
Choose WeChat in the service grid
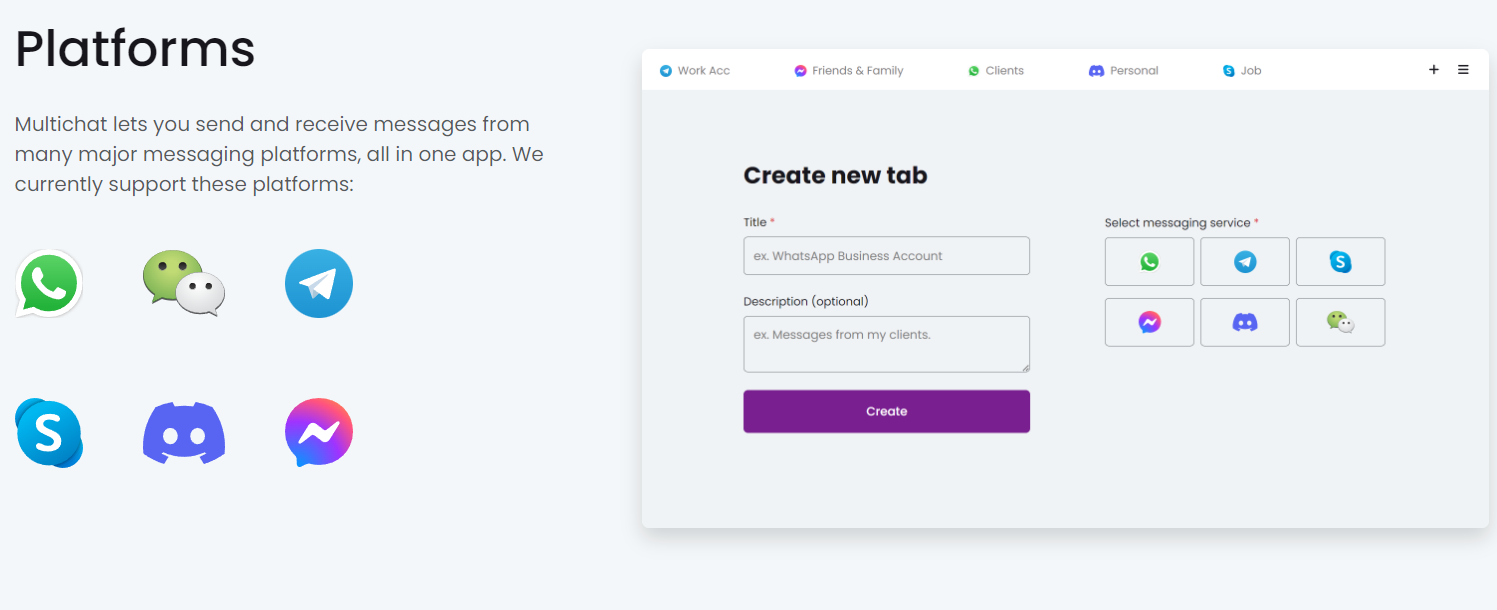point(1341,322)
